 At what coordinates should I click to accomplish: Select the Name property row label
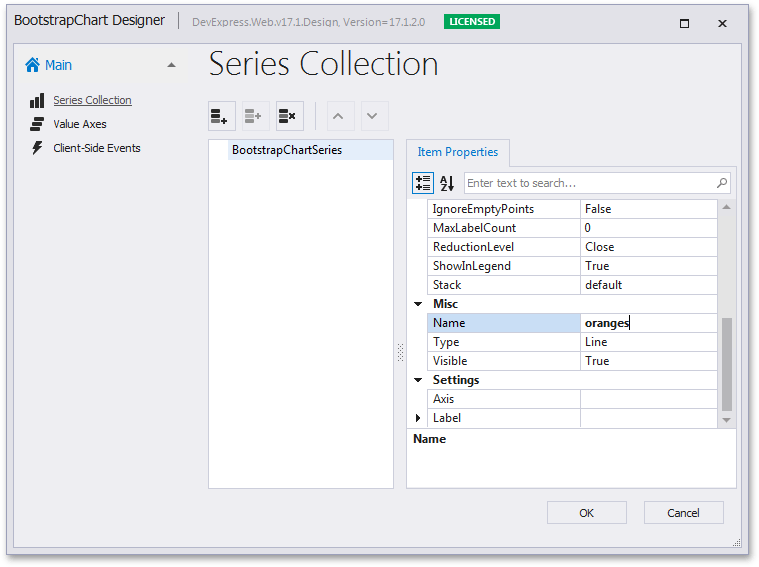pos(503,323)
